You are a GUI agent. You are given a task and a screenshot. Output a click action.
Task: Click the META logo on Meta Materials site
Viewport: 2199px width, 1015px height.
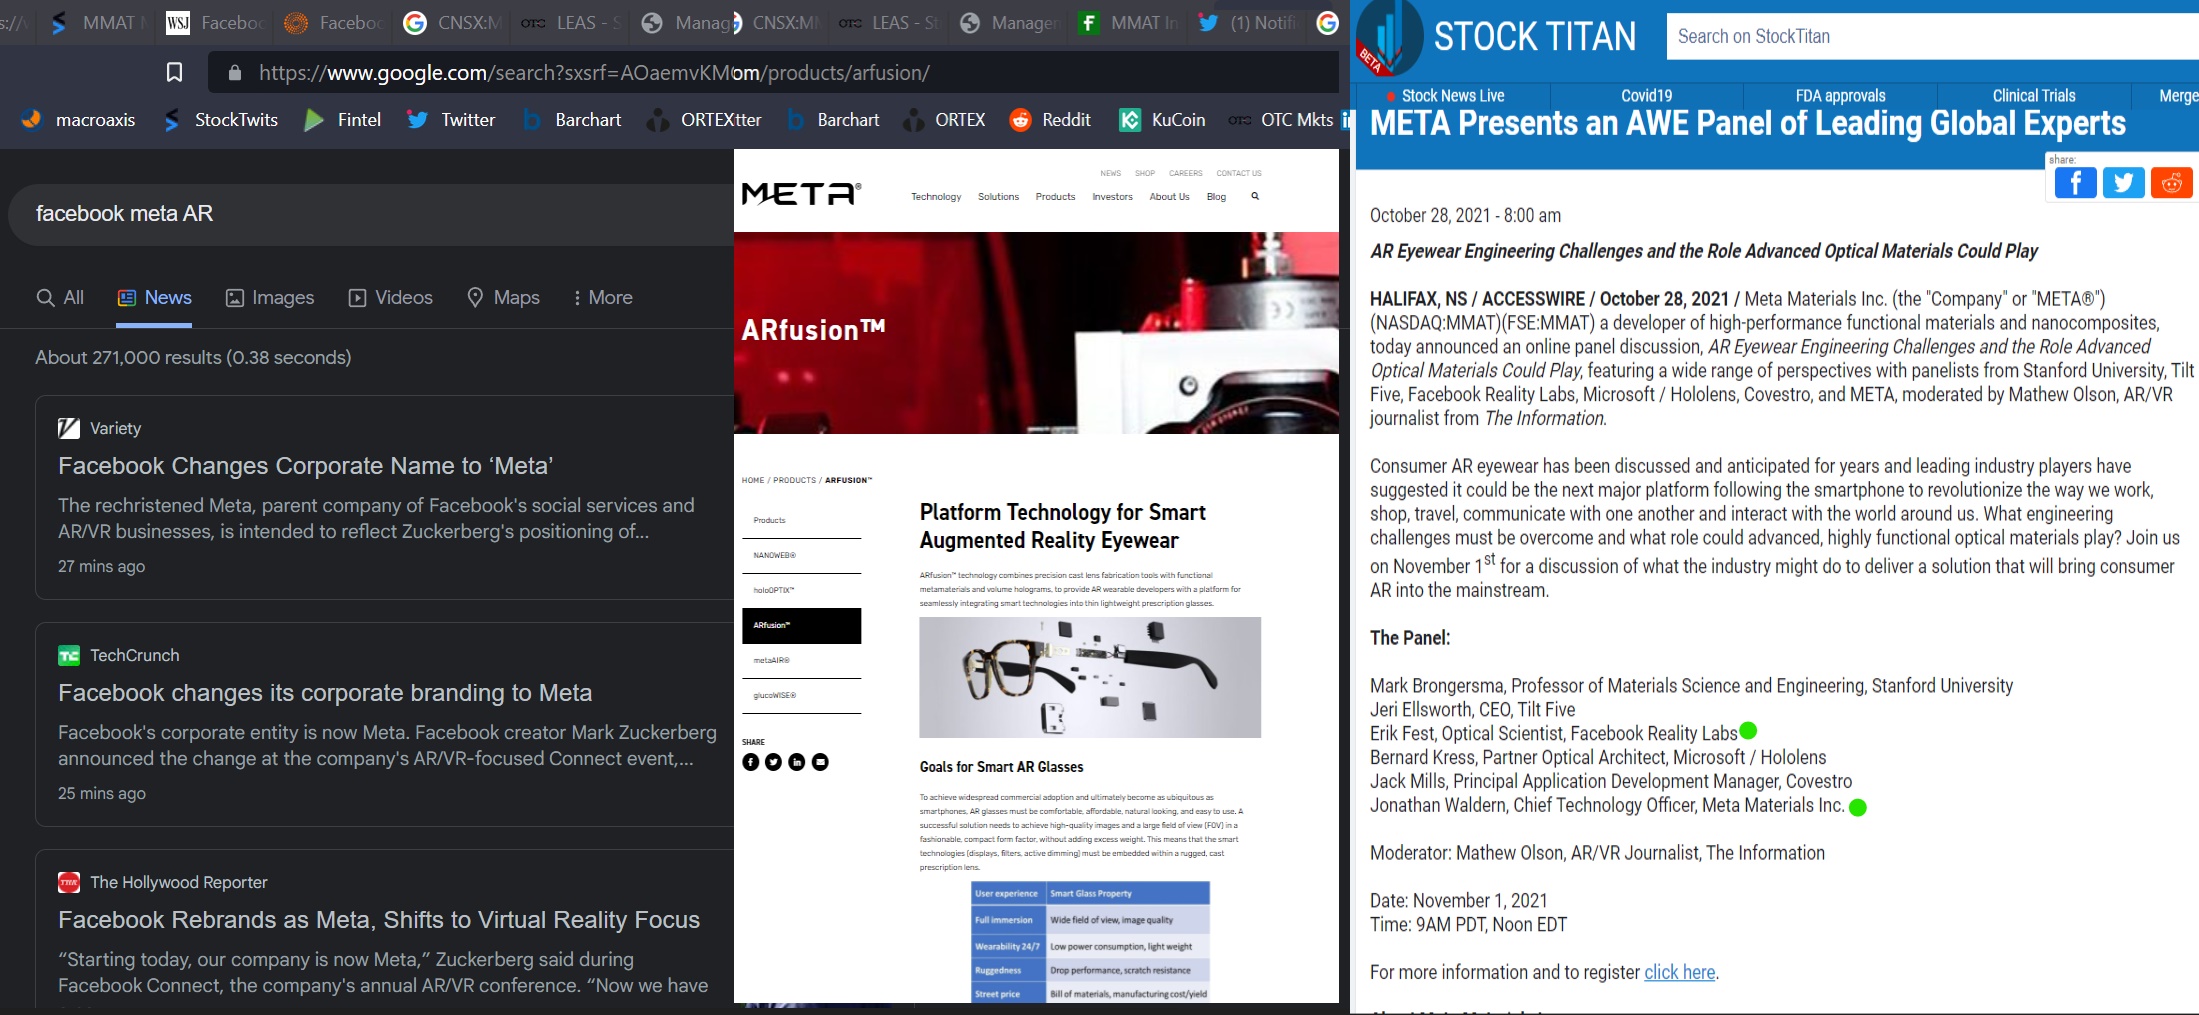(x=801, y=194)
